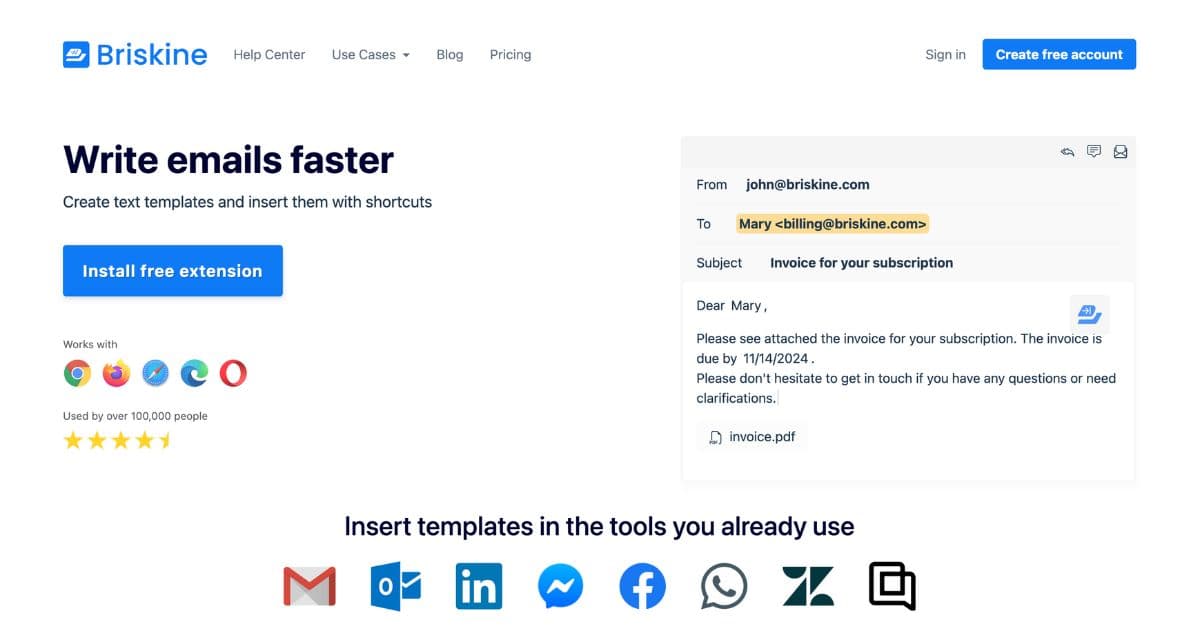1200x630 pixels.
Task: Select the Edge browser icon
Action: point(194,373)
